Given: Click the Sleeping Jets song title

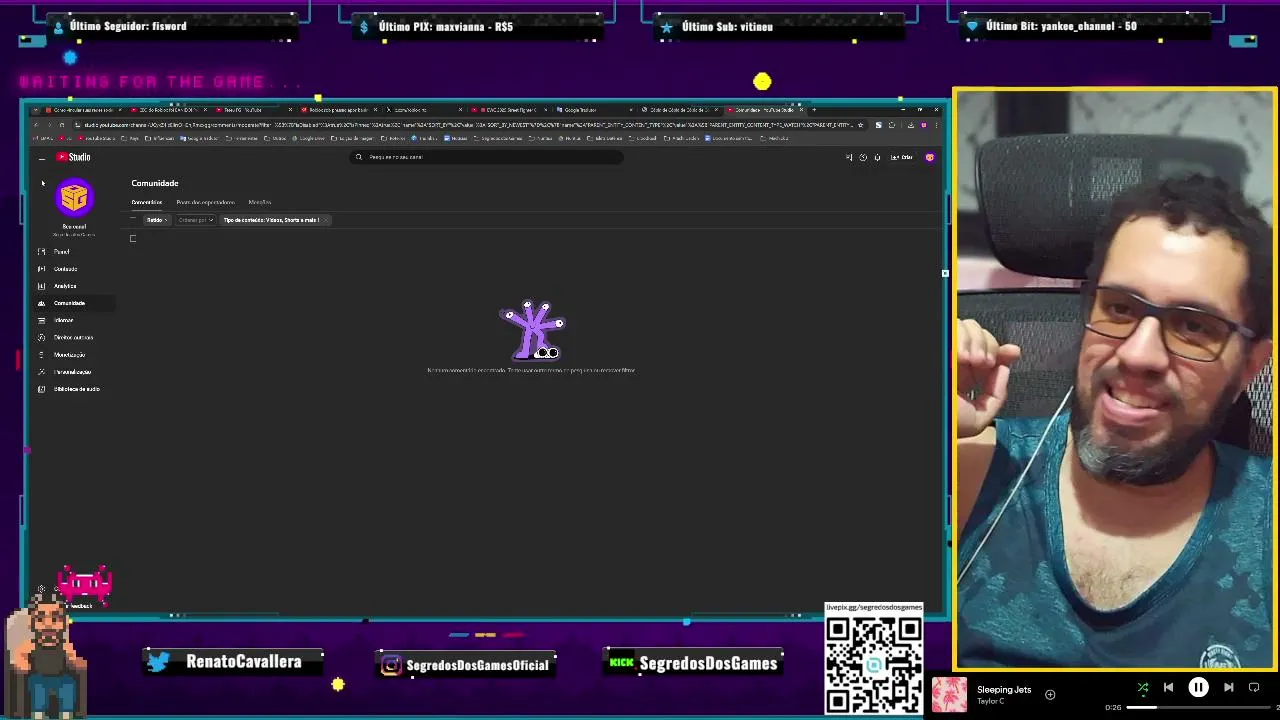Looking at the screenshot, I should [x=1004, y=690].
